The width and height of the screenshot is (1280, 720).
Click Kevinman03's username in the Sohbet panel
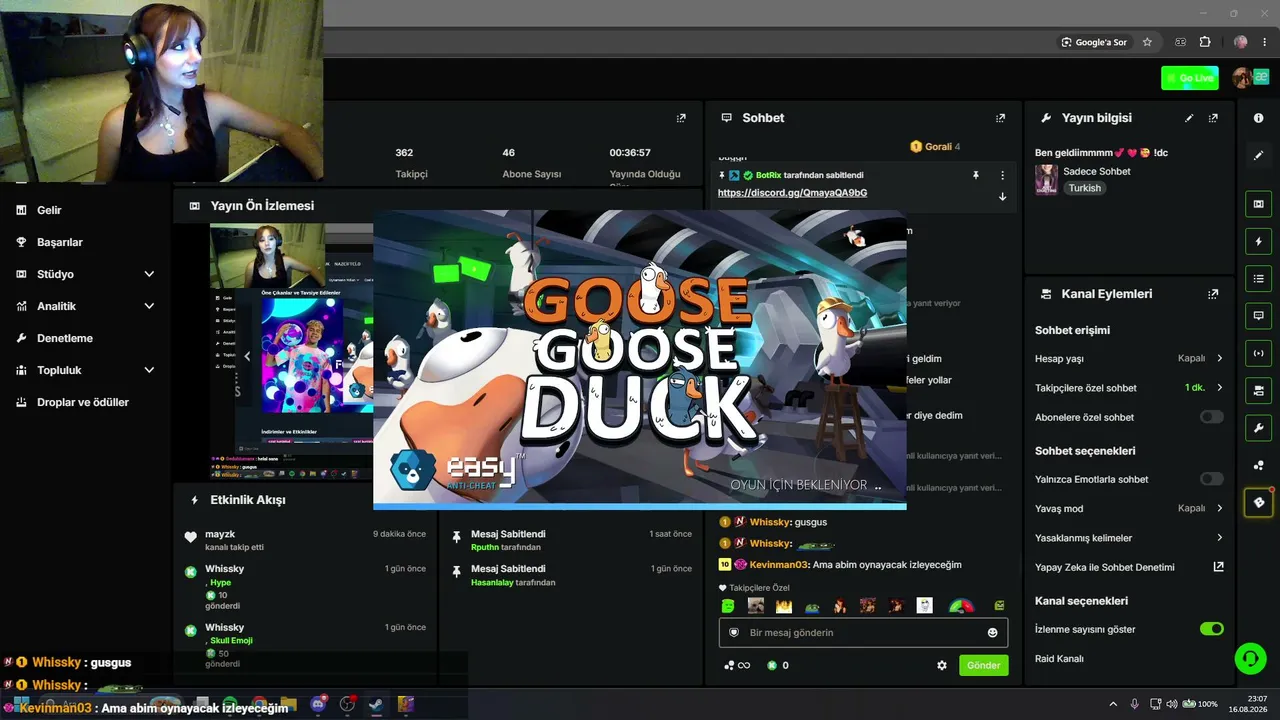(779, 565)
